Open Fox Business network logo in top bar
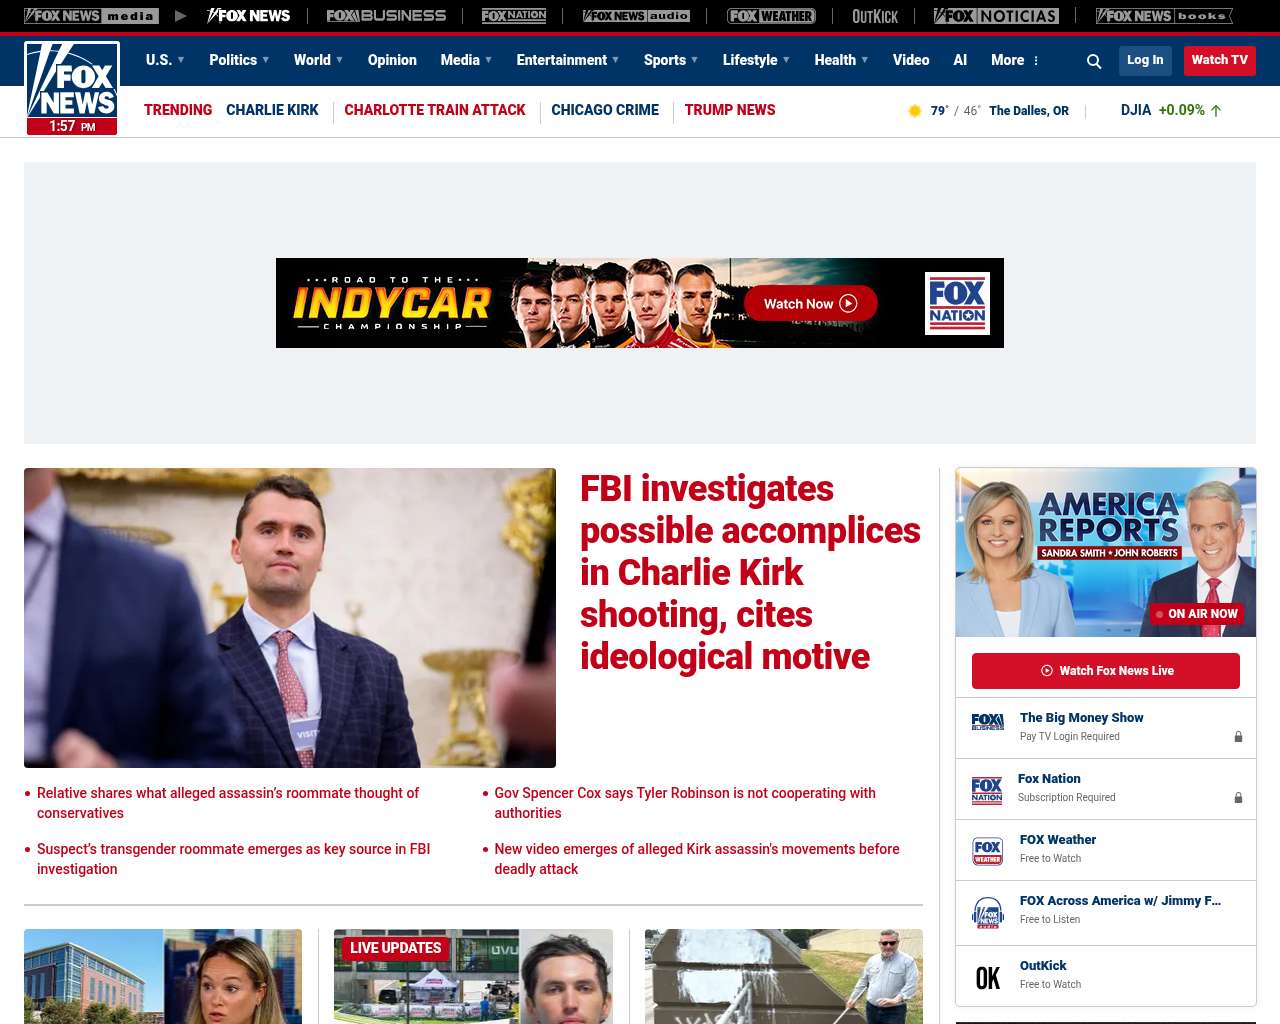1280x1024 pixels. click(x=386, y=16)
